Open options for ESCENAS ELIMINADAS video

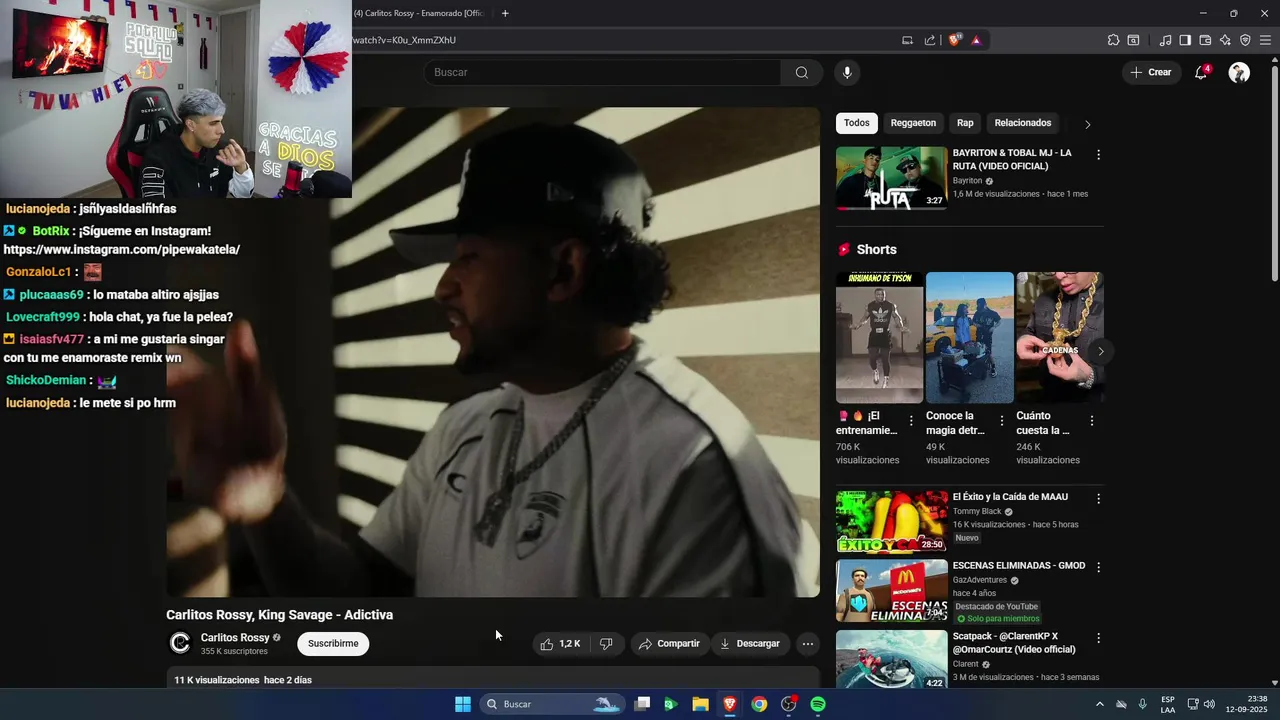click(x=1098, y=567)
